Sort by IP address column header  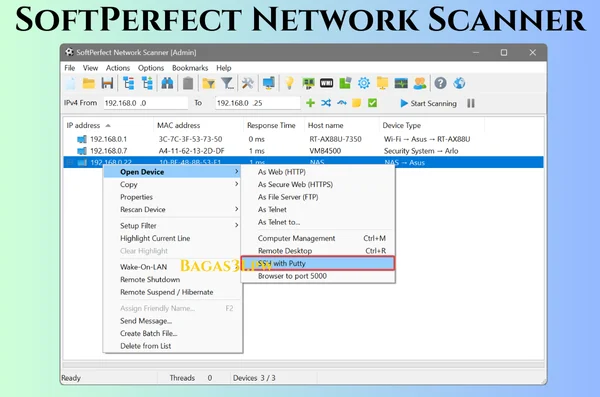pos(108,125)
